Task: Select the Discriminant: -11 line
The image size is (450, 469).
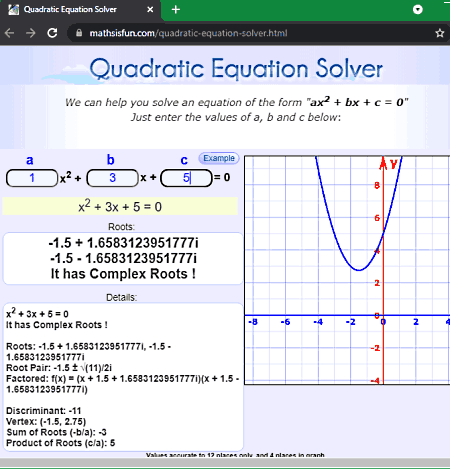Action: click(44, 411)
